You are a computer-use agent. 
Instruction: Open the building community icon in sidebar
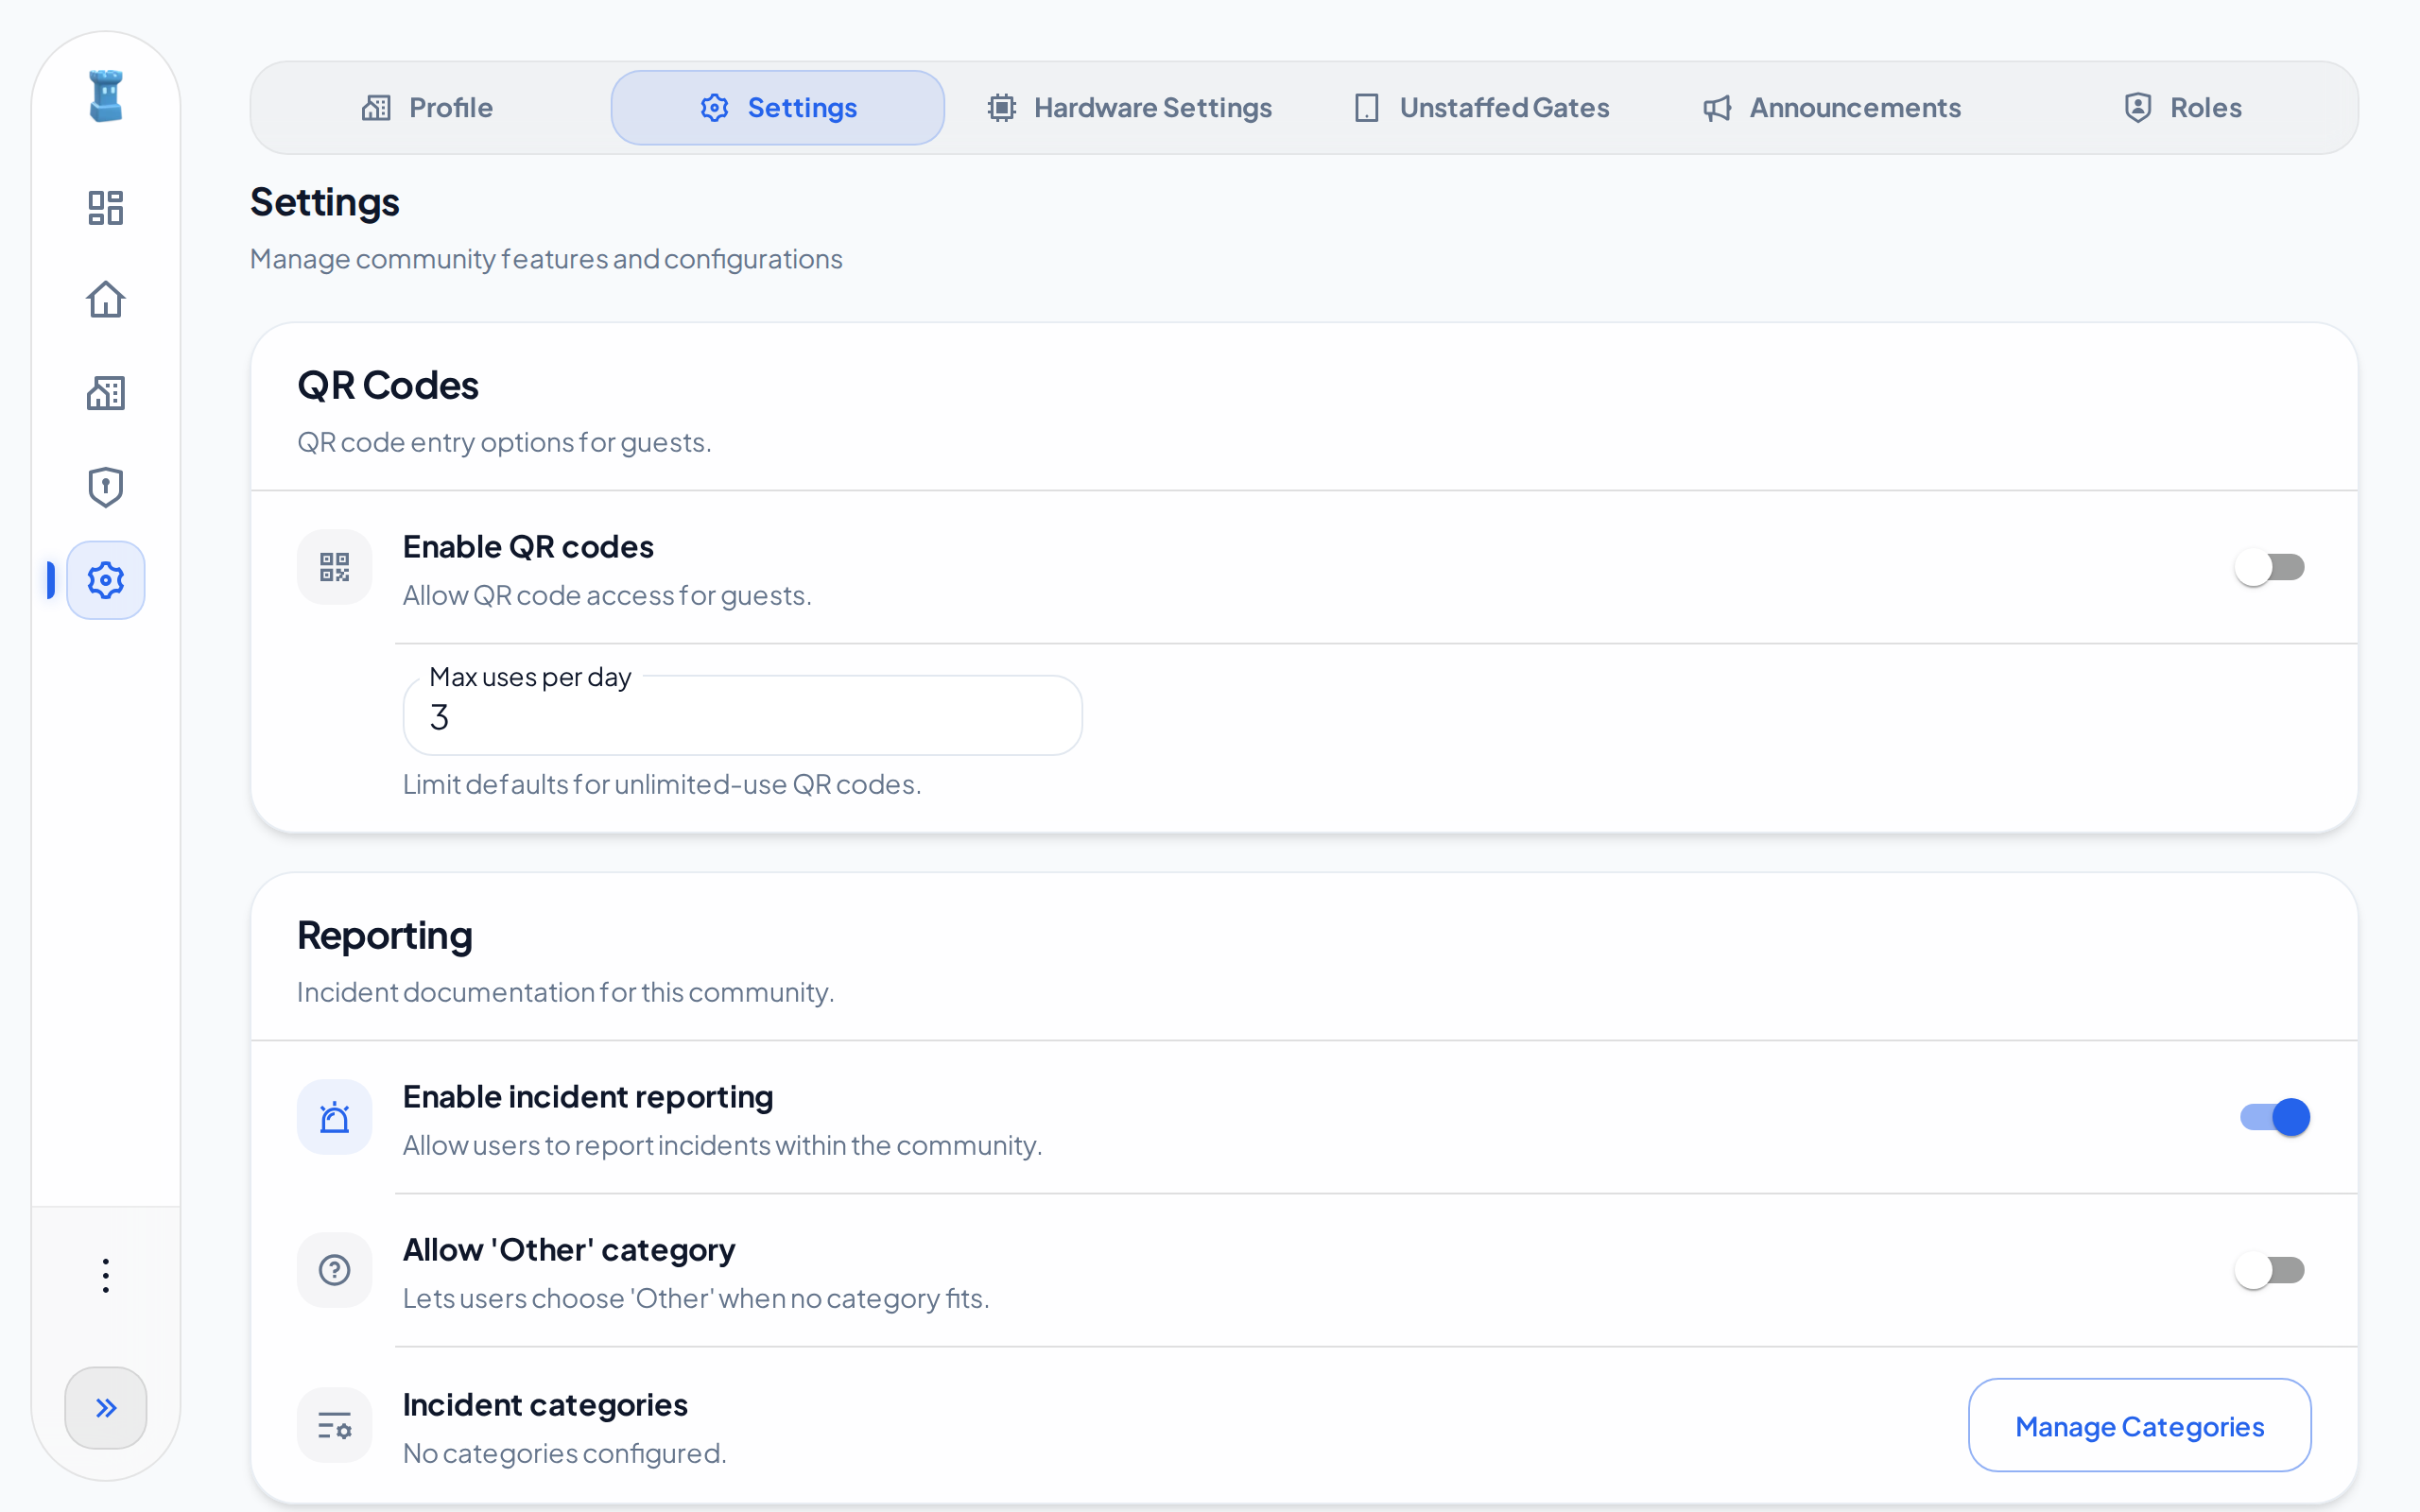pyautogui.click(x=106, y=393)
